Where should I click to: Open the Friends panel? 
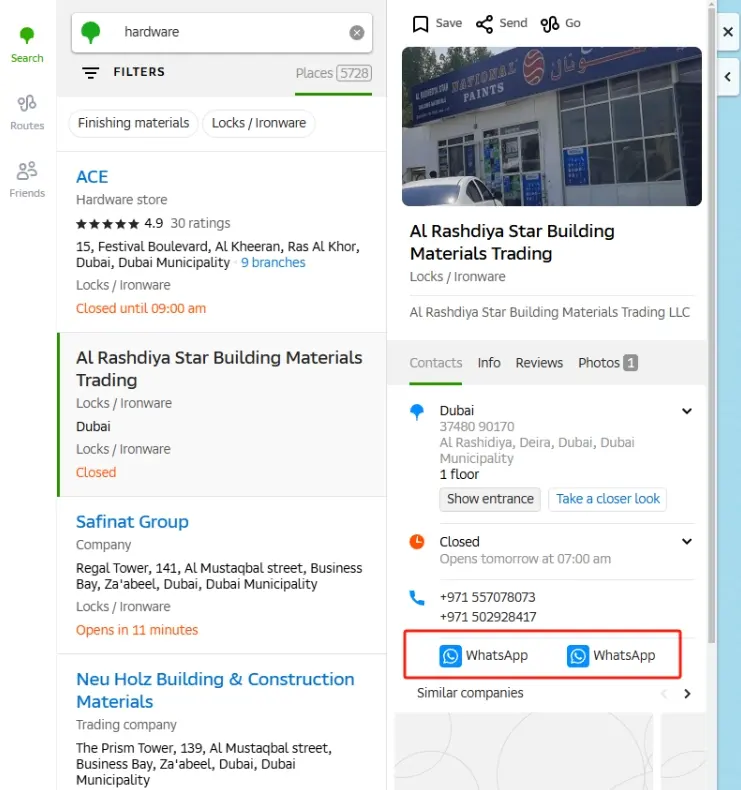pos(27,178)
